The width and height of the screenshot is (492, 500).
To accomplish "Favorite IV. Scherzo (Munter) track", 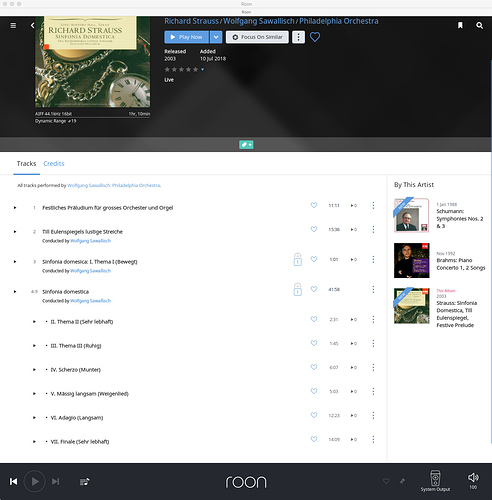I will tap(314, 367).
